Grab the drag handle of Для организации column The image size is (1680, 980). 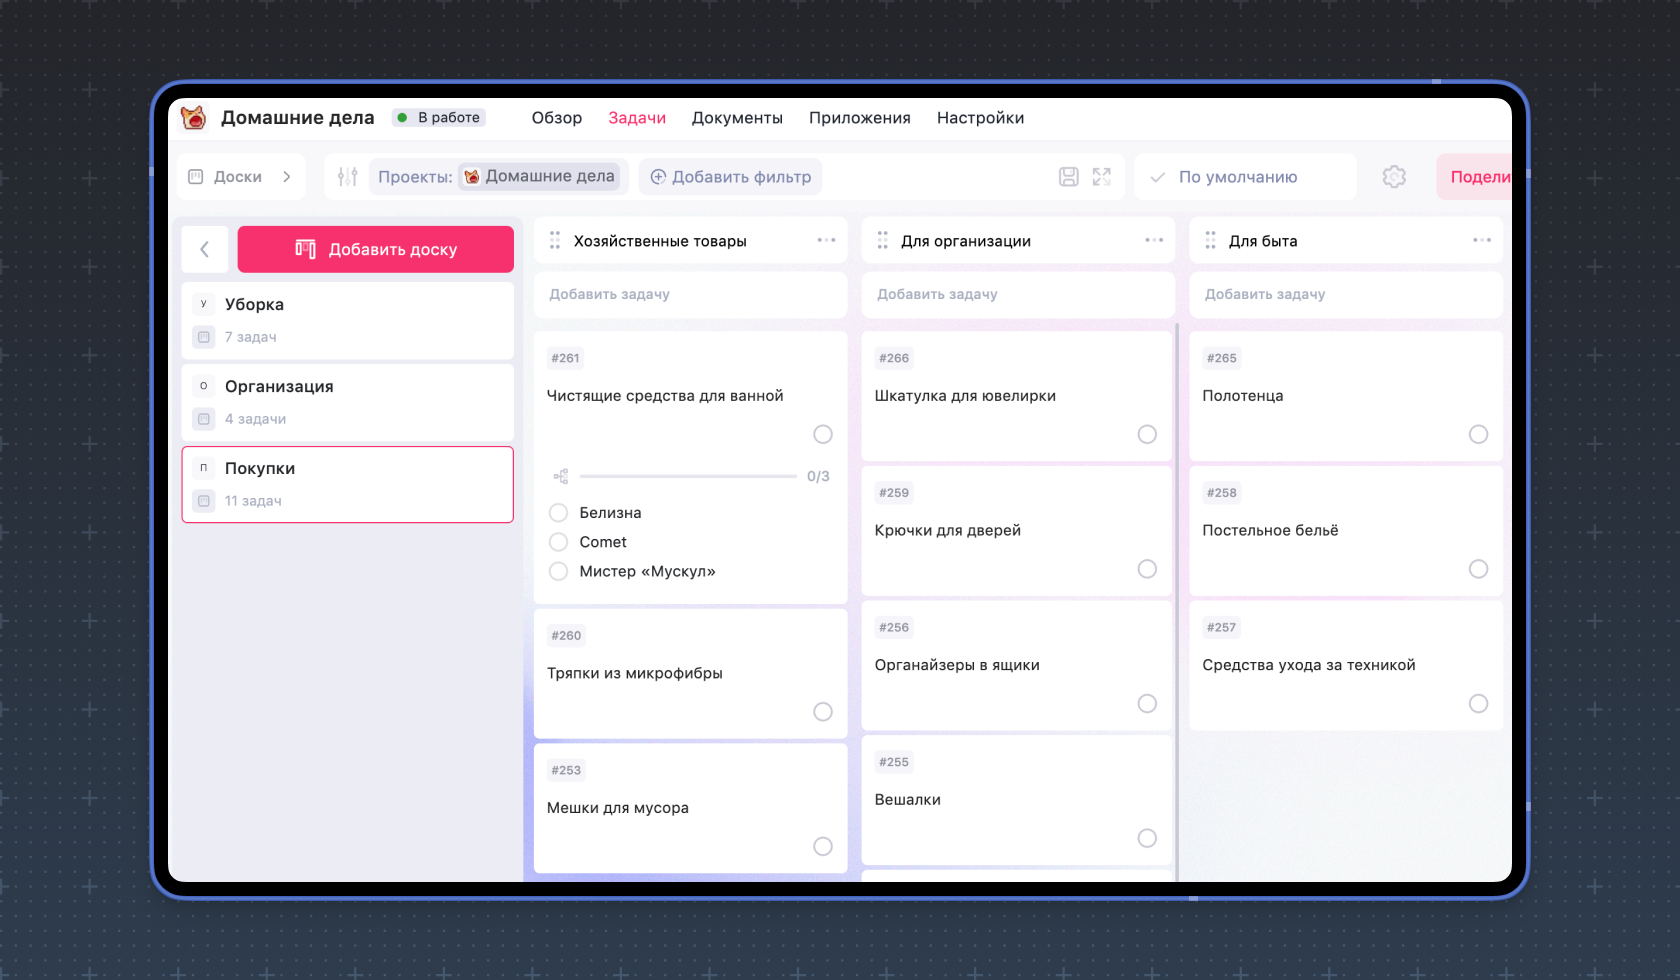[882, 241]
